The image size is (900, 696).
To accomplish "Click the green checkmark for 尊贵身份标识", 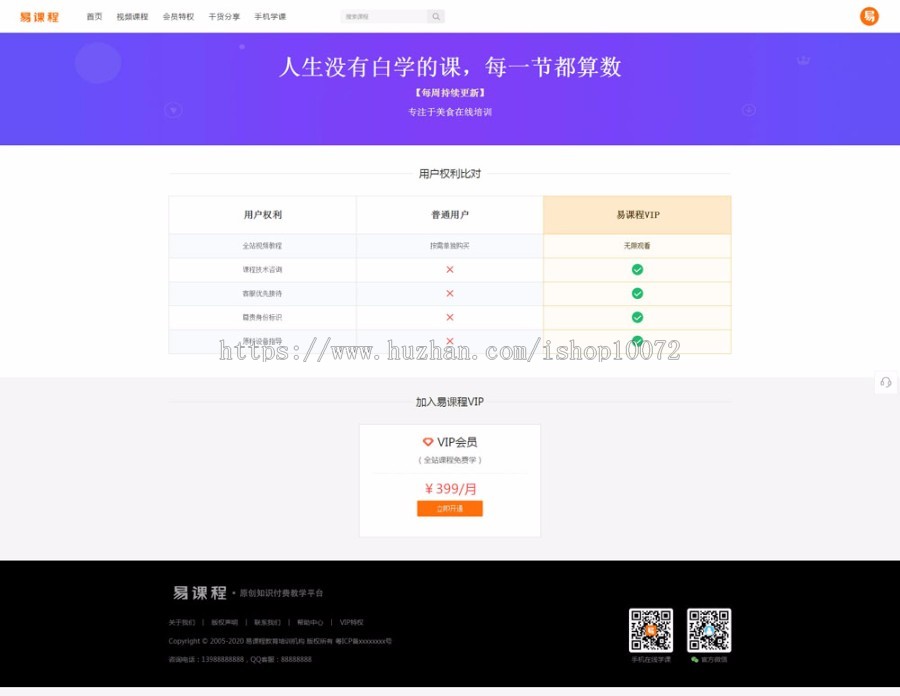I will (637, 317).
